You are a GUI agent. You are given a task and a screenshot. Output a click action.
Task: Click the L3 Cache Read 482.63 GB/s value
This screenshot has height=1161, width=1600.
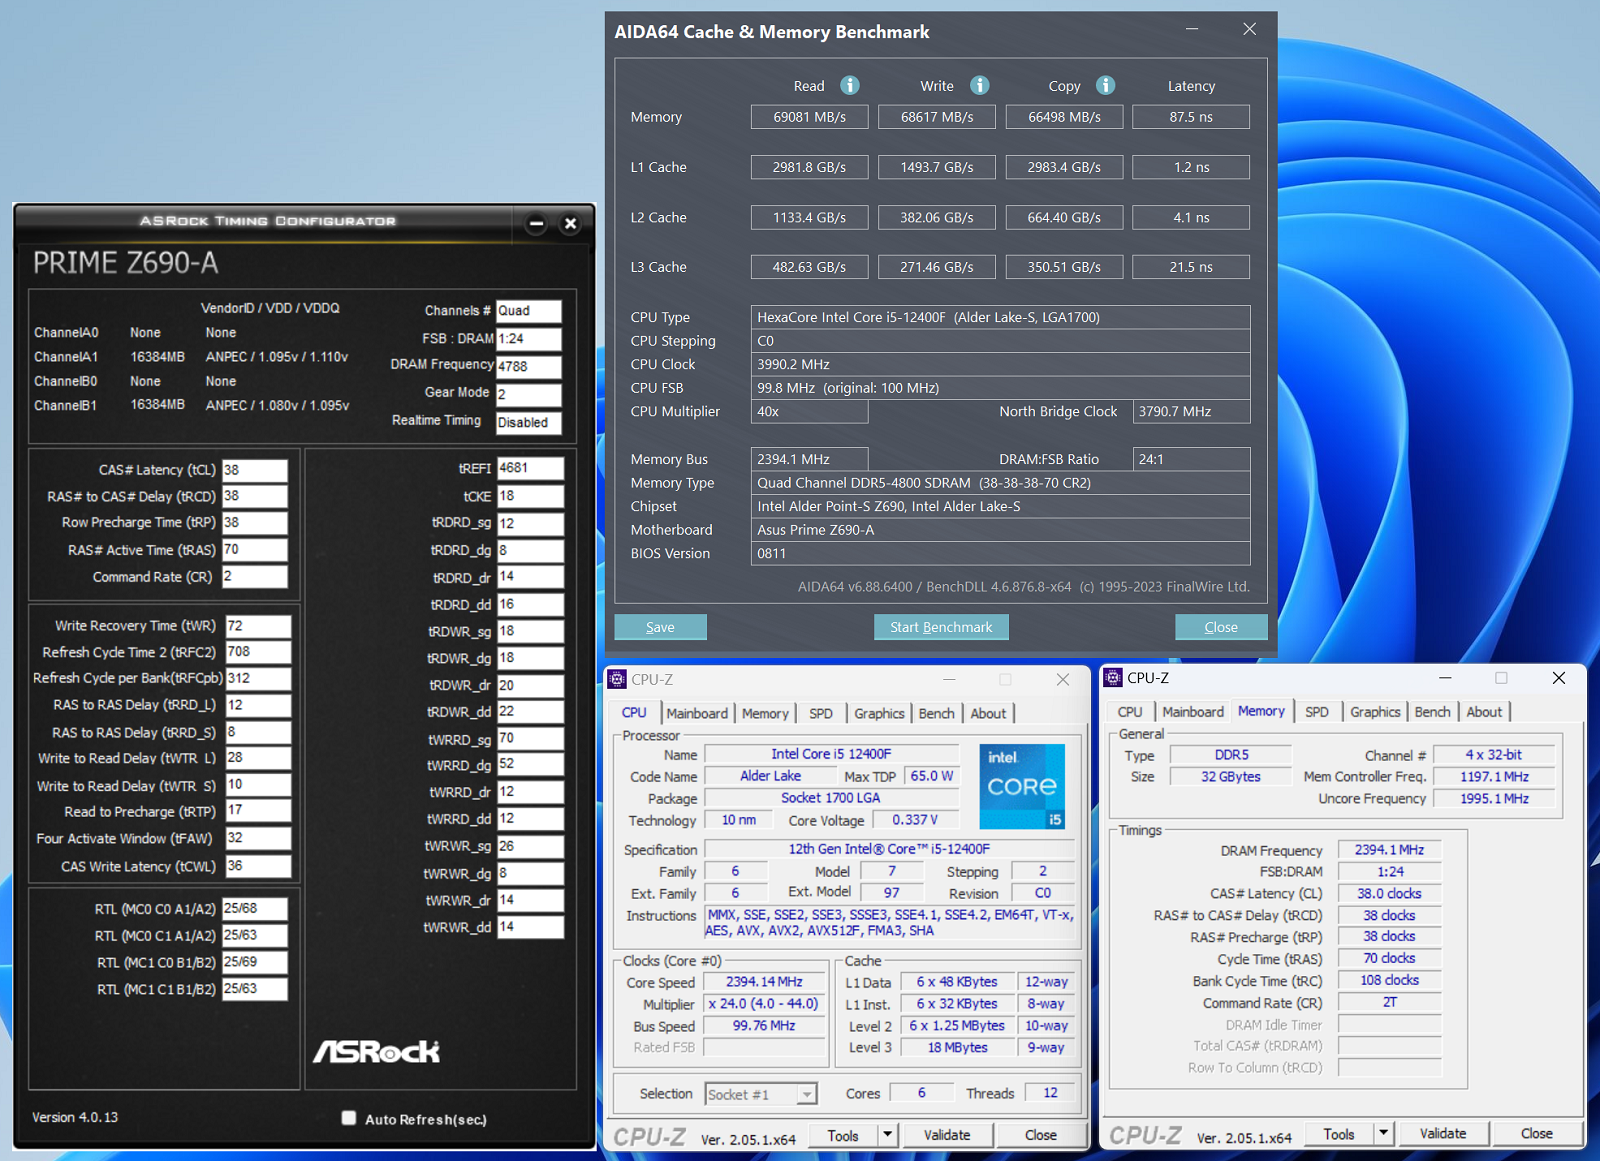click(x=810, y=267)
